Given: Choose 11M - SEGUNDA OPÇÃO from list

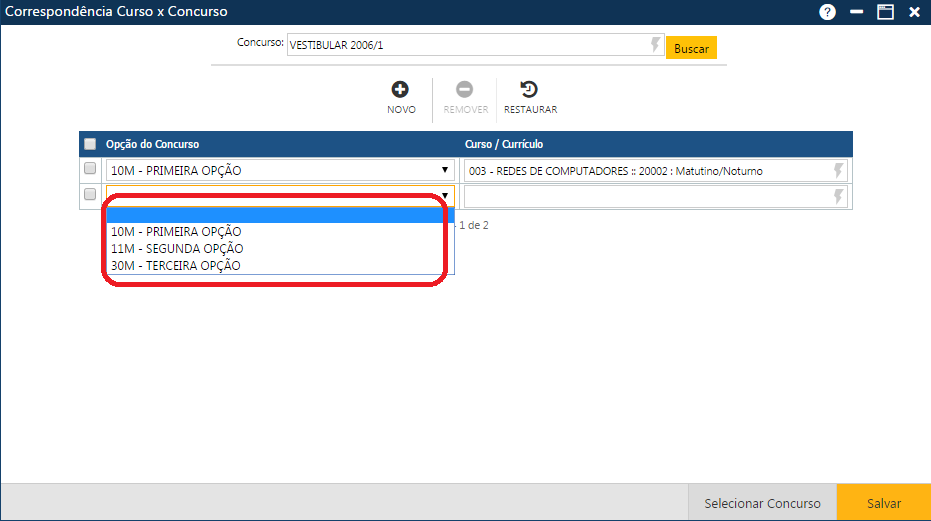Looking at the screenshot, I should tap(177, 248).
